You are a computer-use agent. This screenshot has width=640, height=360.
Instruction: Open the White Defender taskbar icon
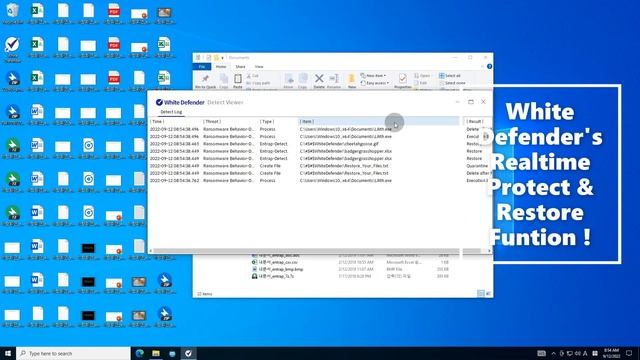click(x=188, y=353)
